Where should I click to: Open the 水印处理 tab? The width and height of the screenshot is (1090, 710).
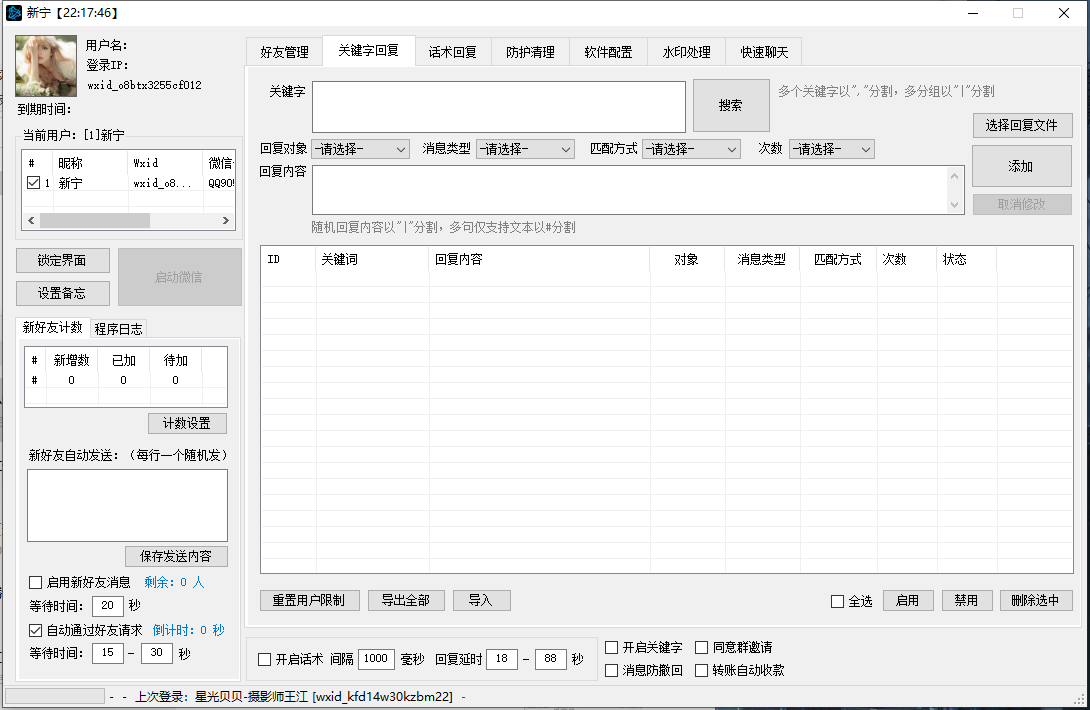click(x=686, y=52)
